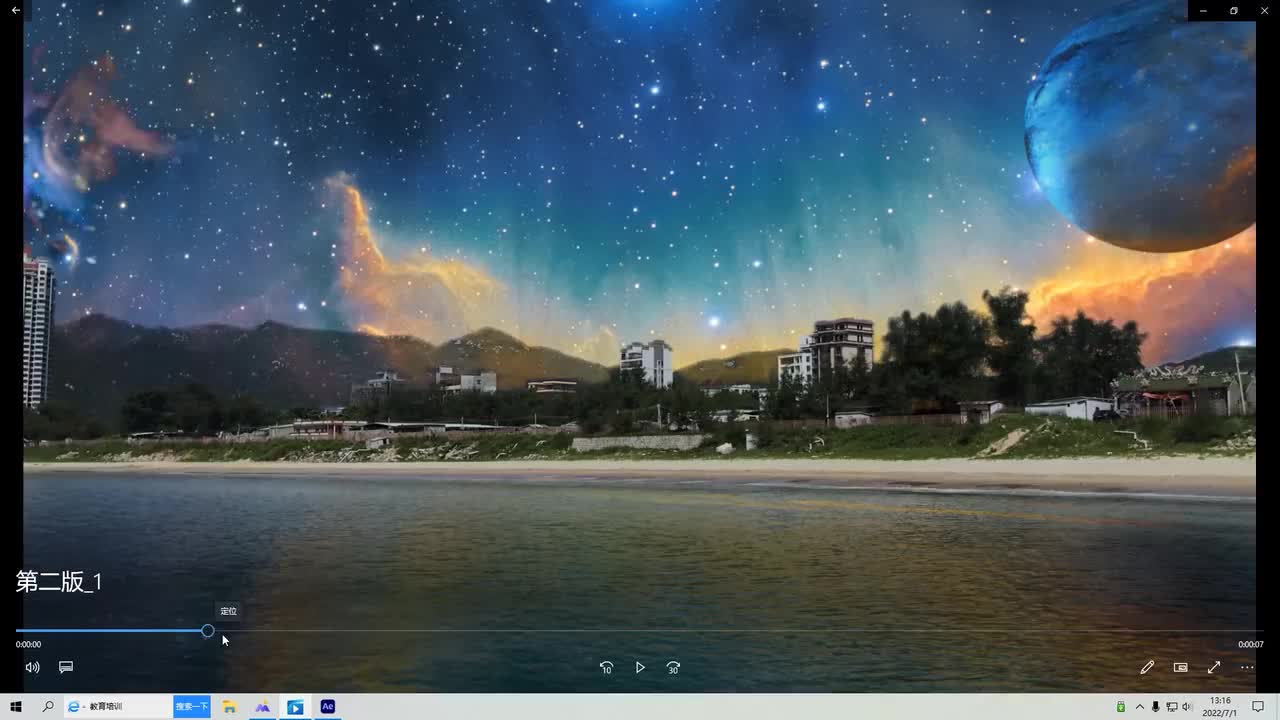Click the video title 第二版_1

coord(59,582)
